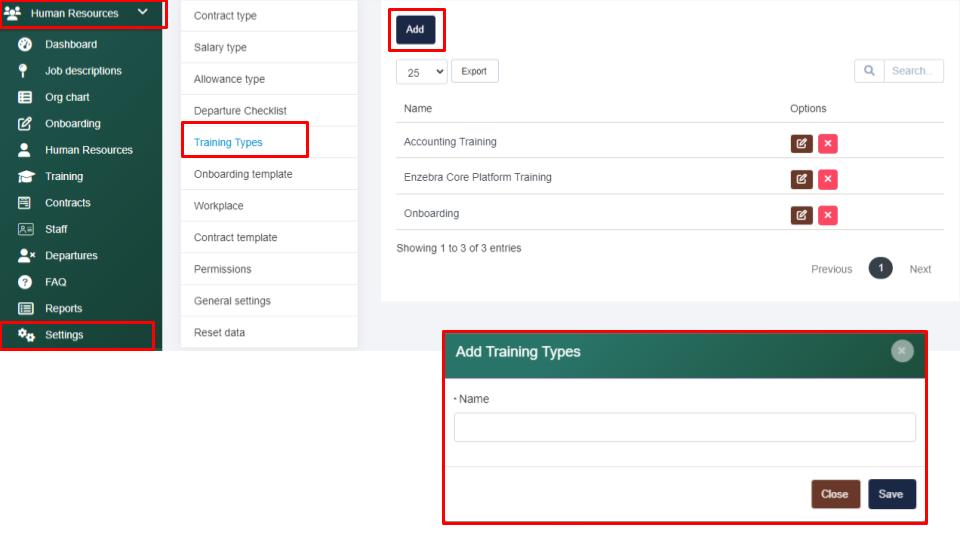Click the Dashboard gauge icon in sidebar
This screenshot has width=960, height=540.
pyautogui.click(x=25, y=45)
